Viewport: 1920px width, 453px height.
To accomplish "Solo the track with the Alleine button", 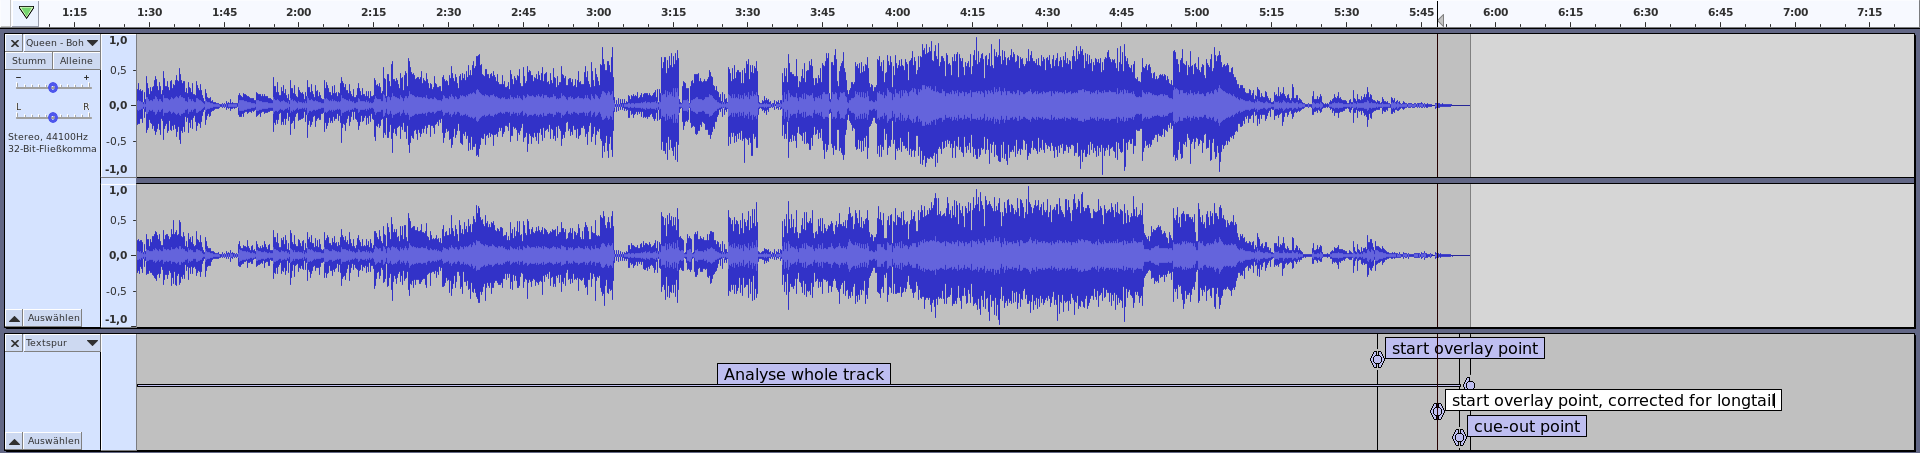I will pyautogui.click(x=76, y=61).
